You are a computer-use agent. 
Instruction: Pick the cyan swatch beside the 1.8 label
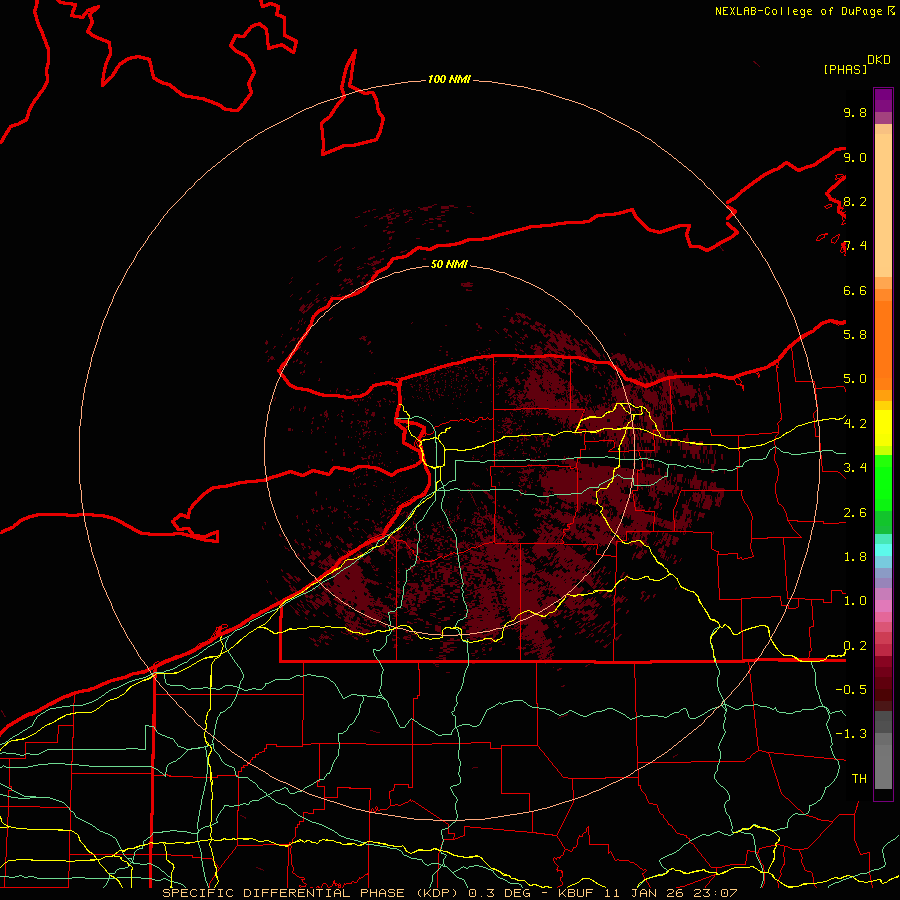click(883, 549)
